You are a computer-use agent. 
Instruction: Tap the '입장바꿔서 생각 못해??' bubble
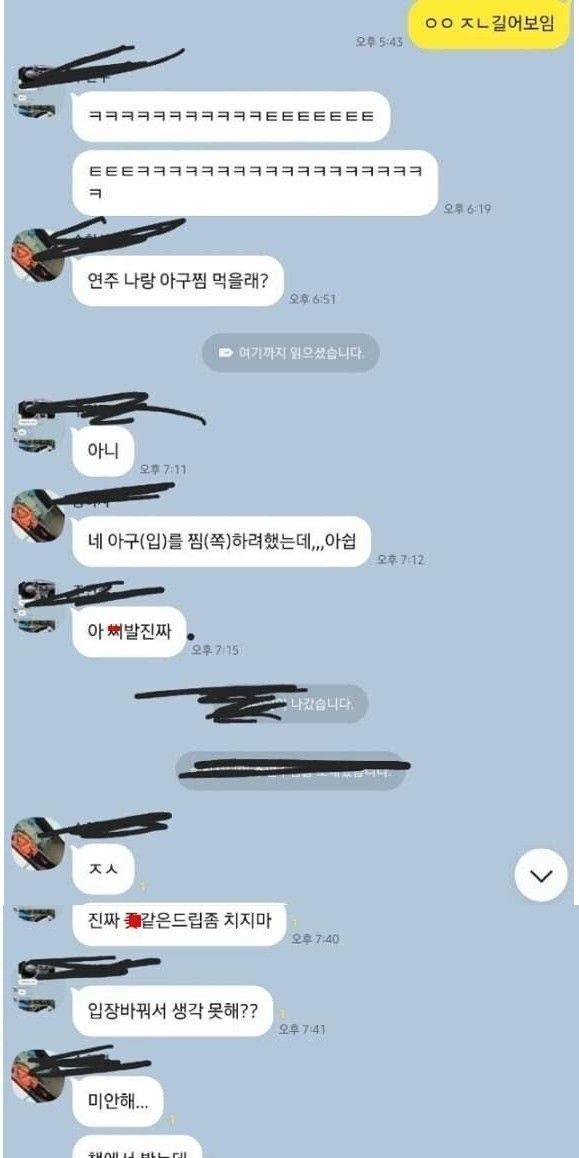[173, 1011]
